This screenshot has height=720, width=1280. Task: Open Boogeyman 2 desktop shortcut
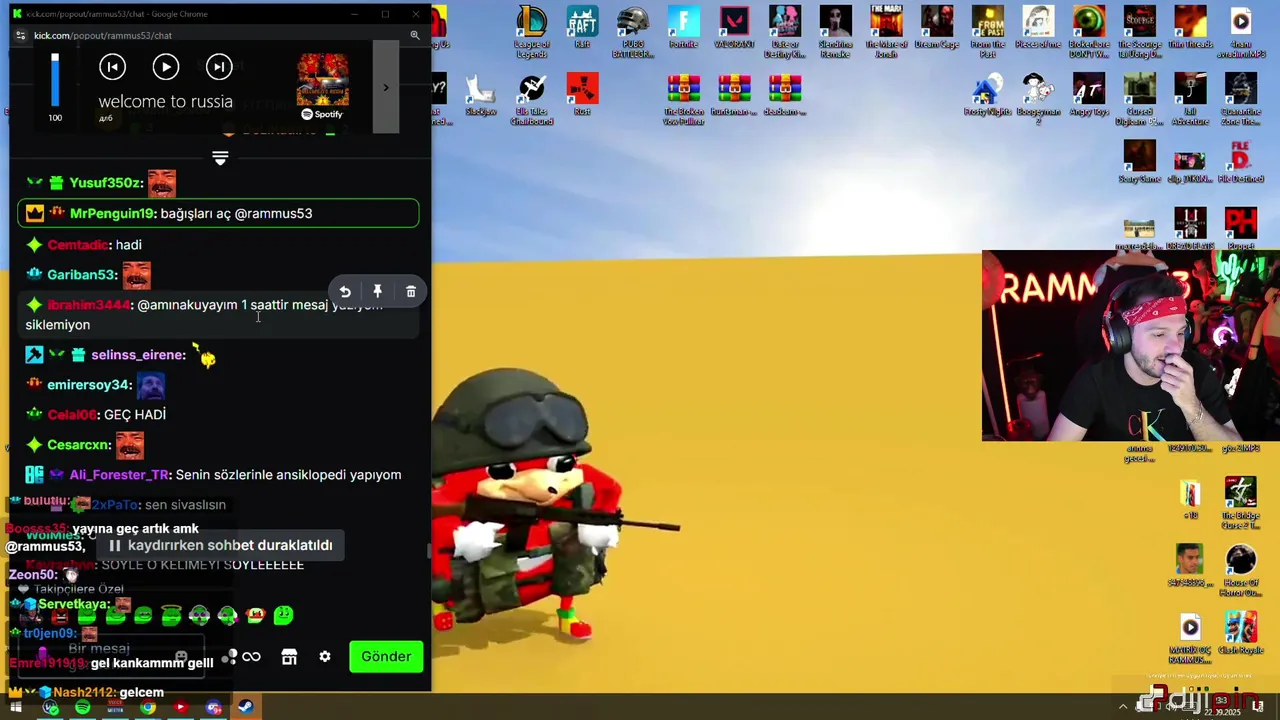pos(1038,99)
